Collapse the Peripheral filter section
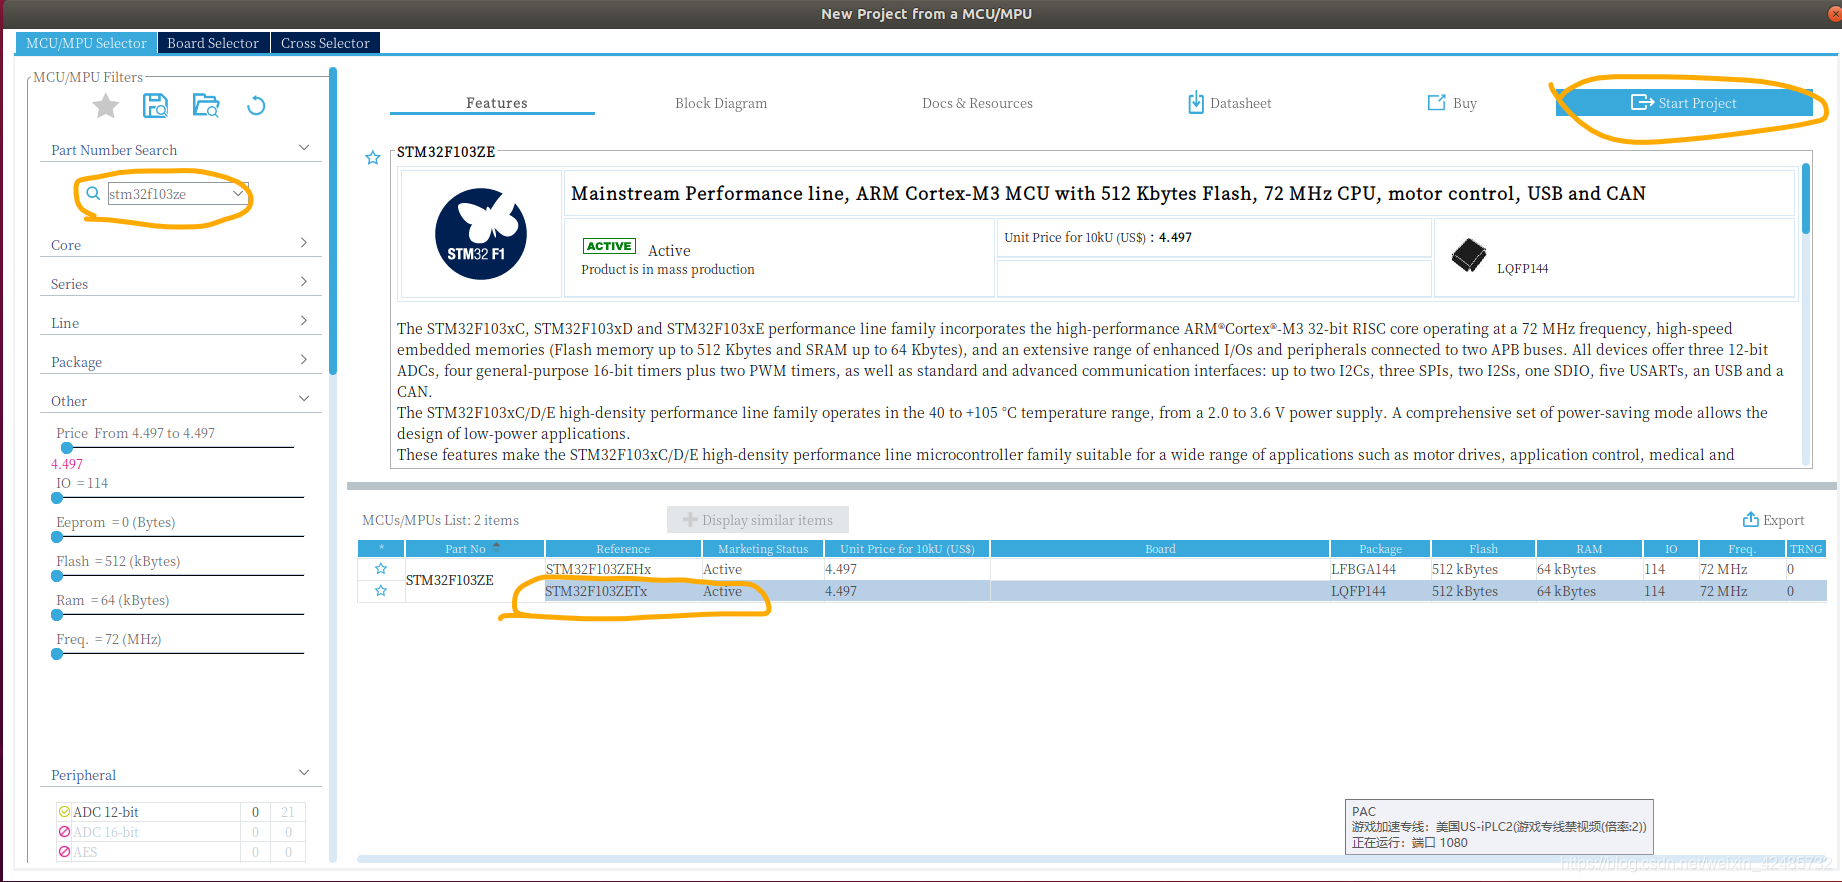Screen dimensions: 1842x882 tap(304, 773)
